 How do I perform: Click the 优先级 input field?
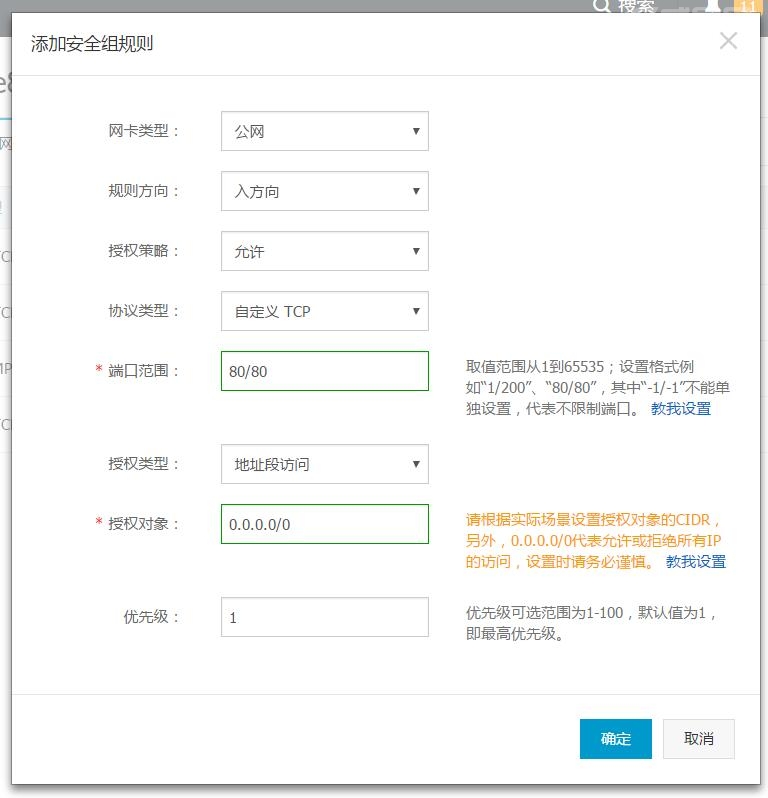click(324, 617)
